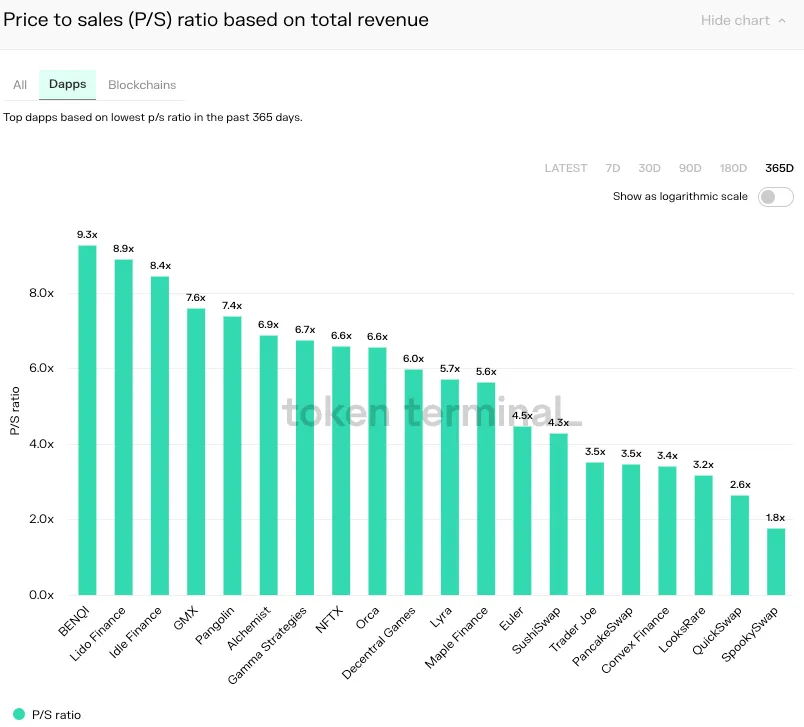The image size is (804, 727).
Task: Switch to the All tab
Action: tap(20, 85)
